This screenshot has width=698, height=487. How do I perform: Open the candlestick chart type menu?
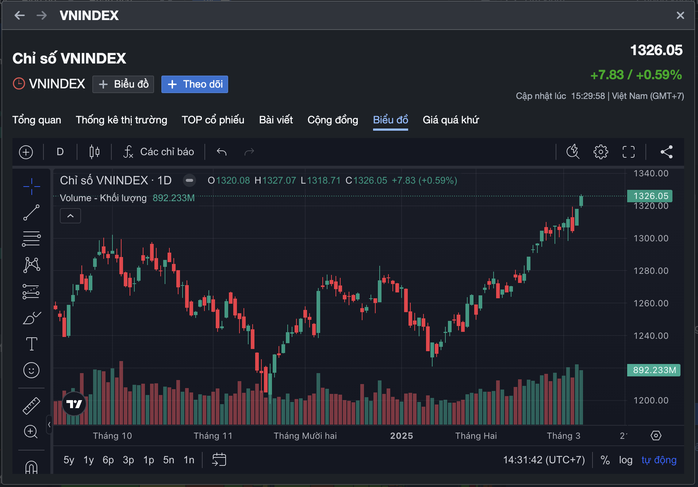point(94,152)
